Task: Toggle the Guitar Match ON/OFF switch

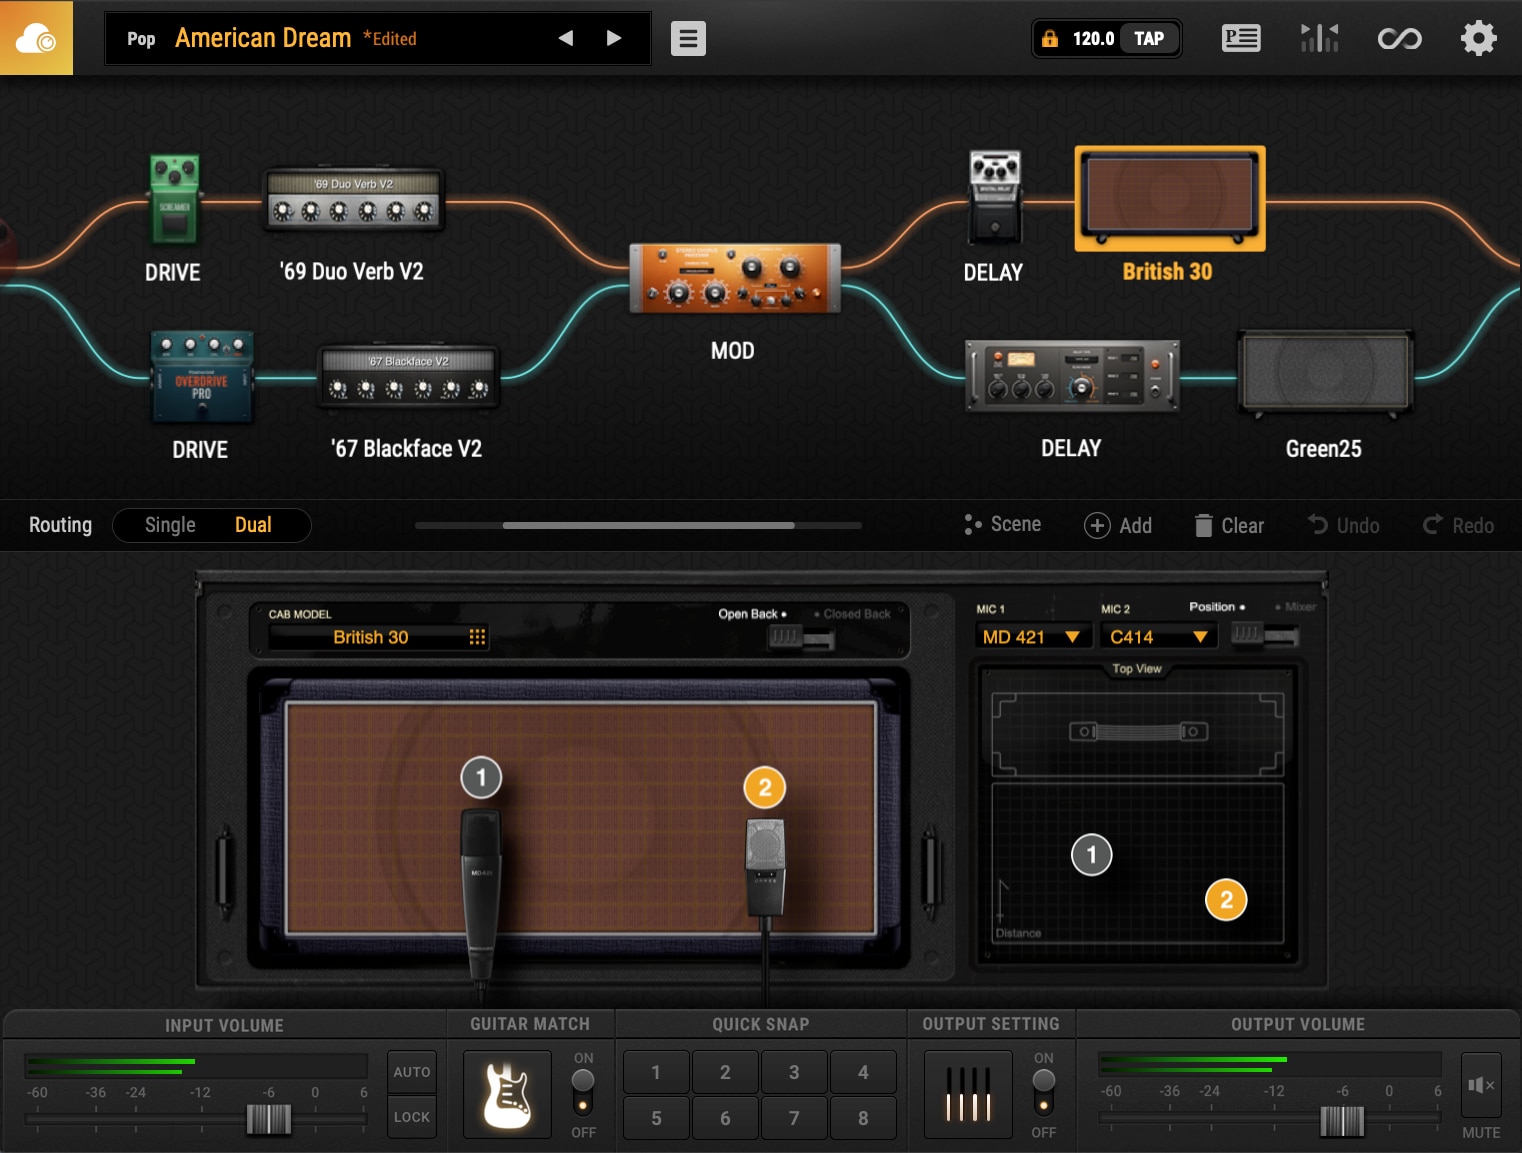Action: coord(583,1093)
